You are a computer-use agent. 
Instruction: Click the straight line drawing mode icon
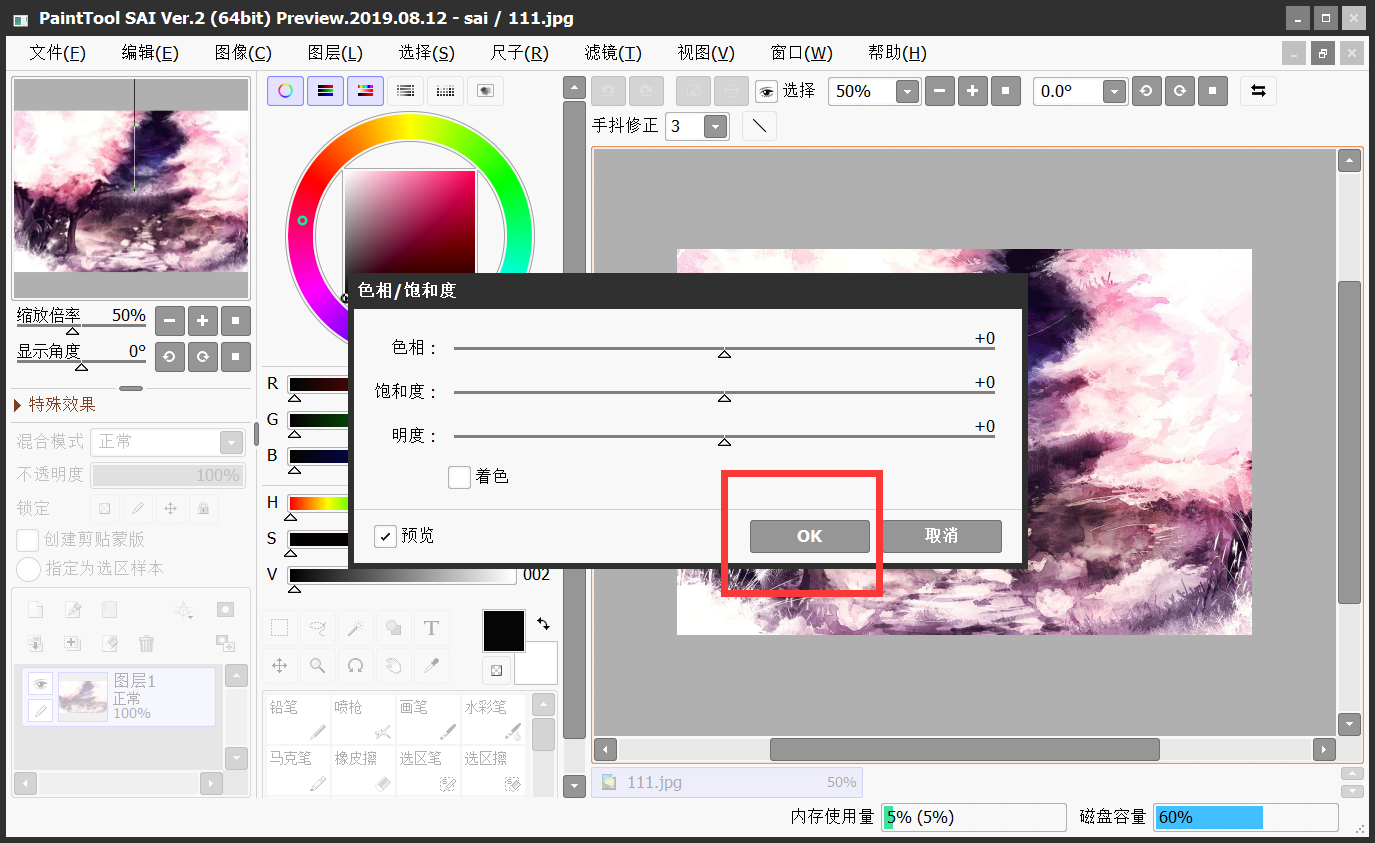[x=759, y=126]
